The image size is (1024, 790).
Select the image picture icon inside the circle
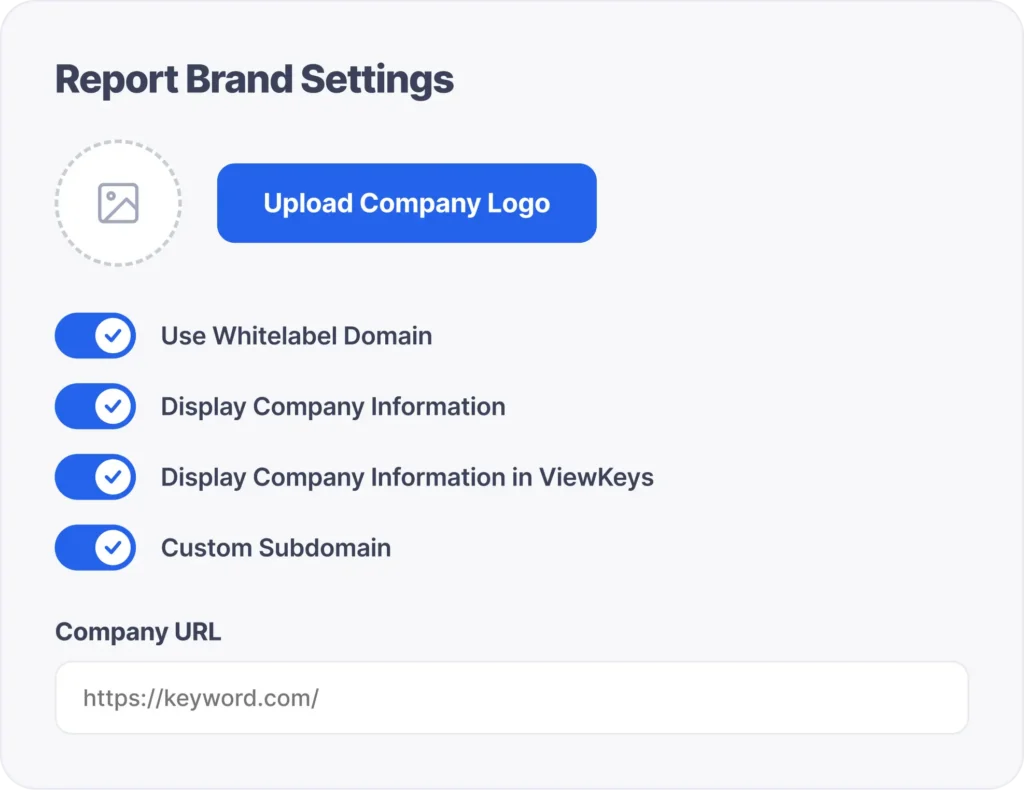point(118,203)
